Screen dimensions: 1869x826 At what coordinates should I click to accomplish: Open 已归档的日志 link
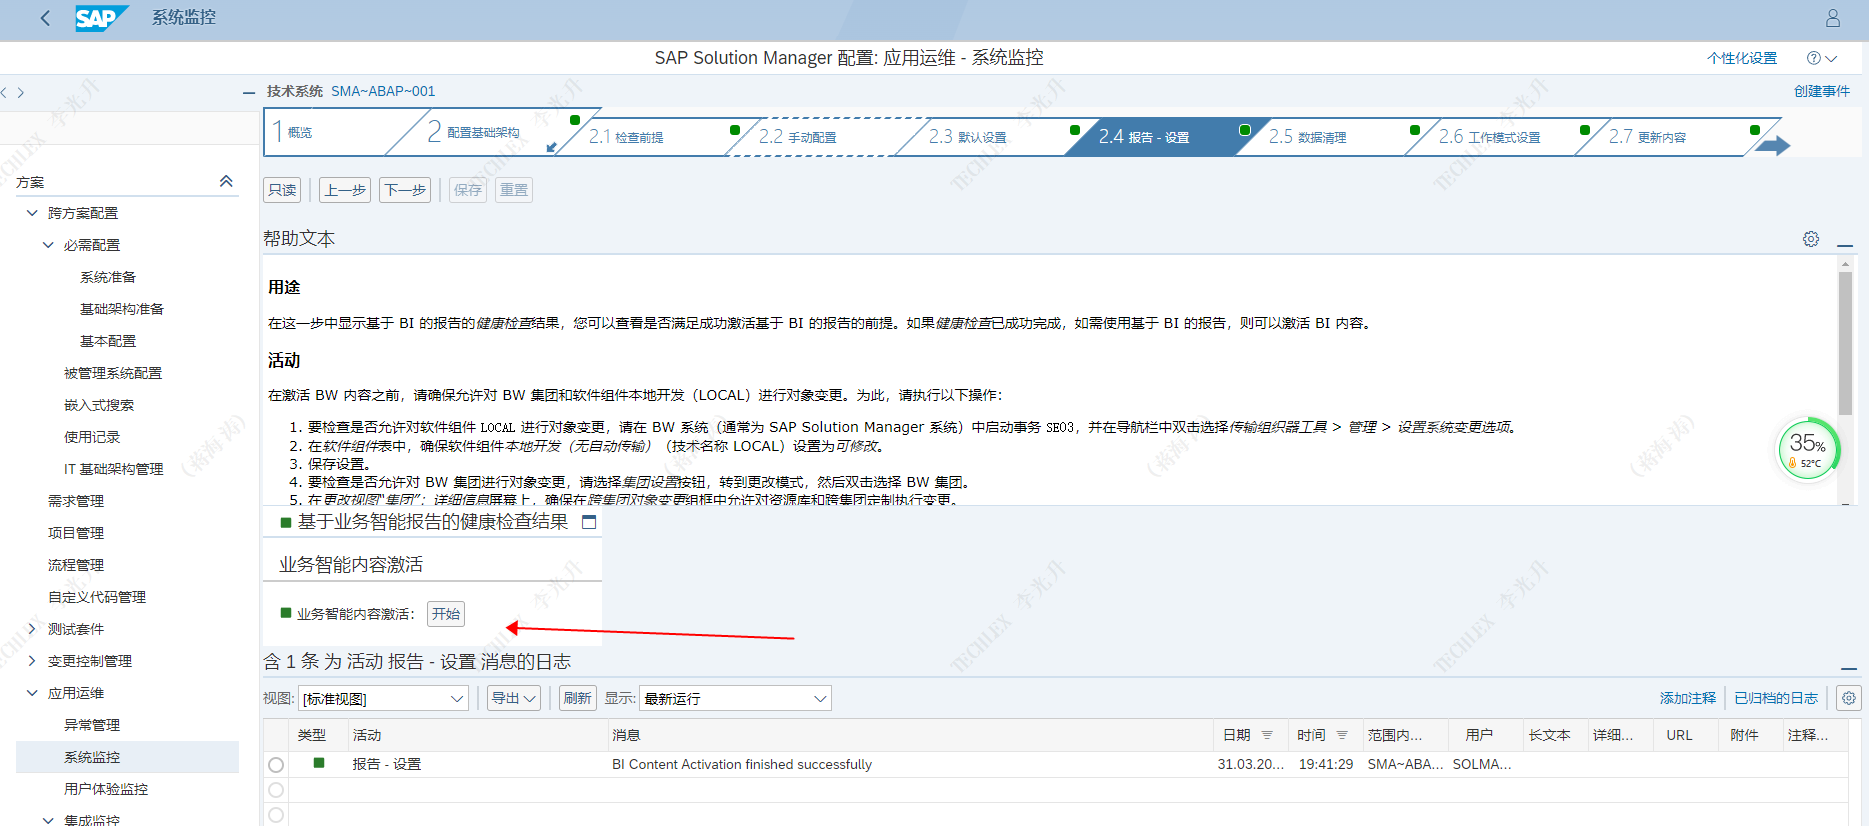tap(1776, 698)
